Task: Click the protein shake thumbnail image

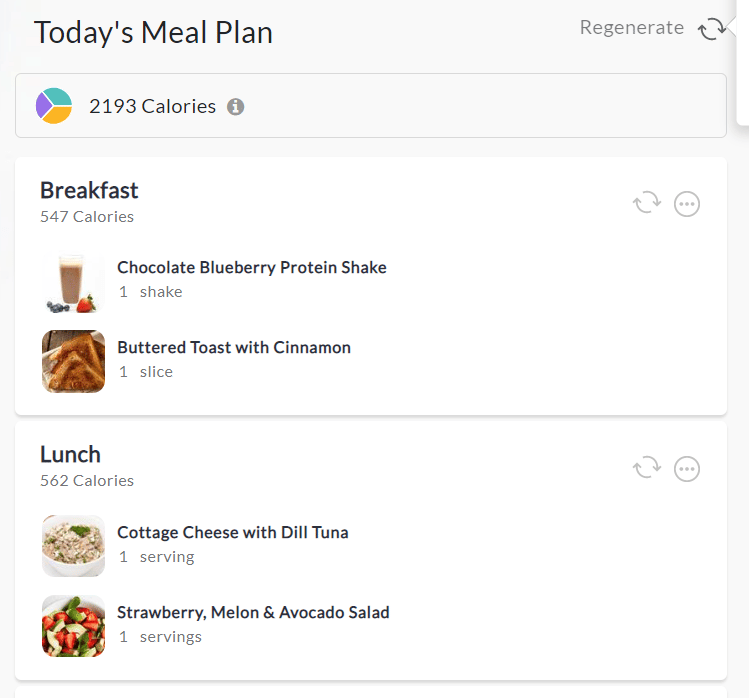Action: tap(73, 282)
